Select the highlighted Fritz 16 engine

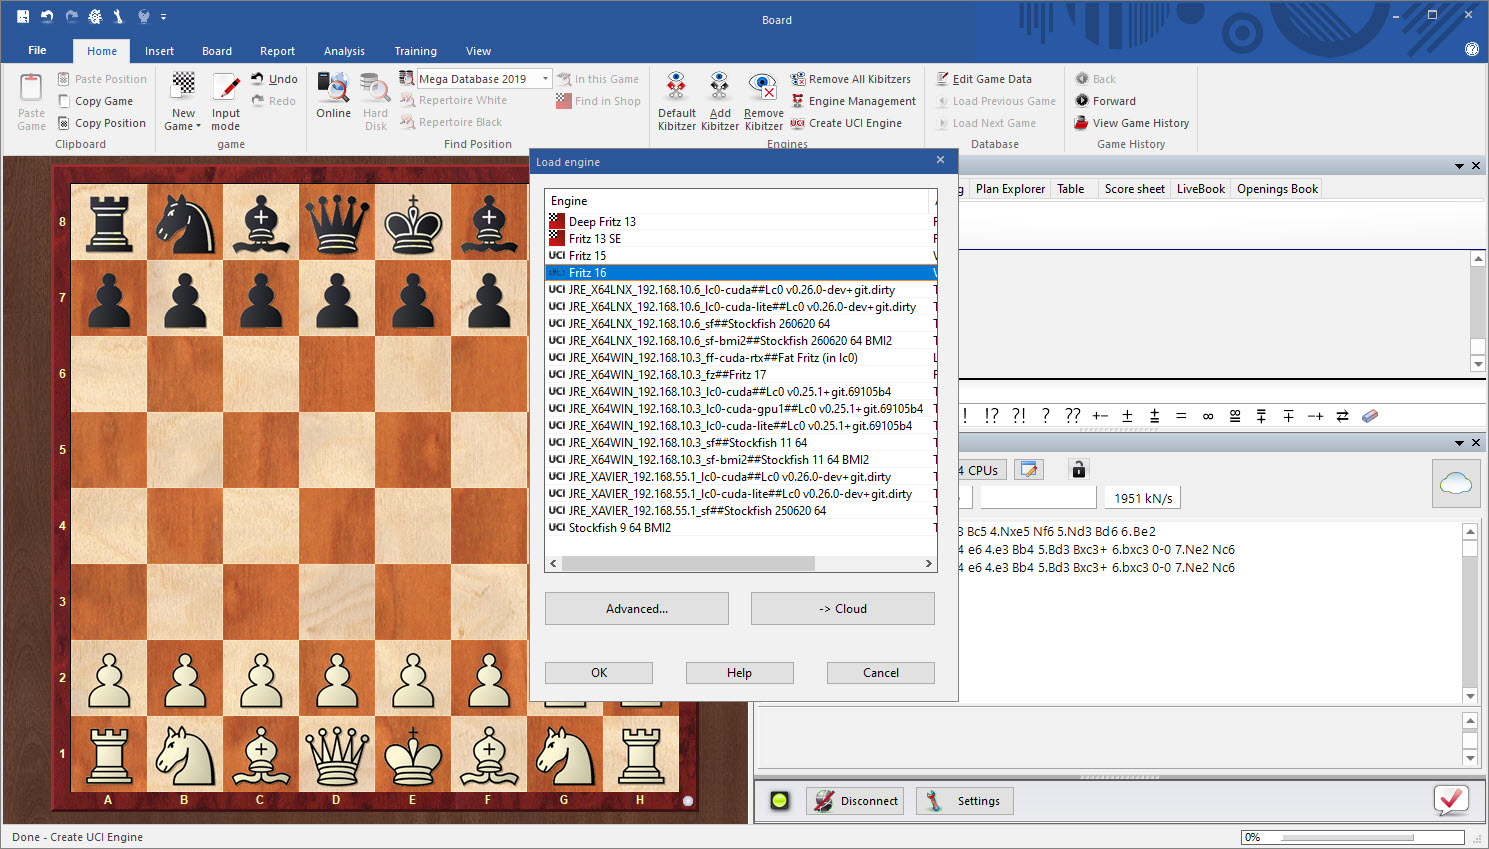click(740, 272)
